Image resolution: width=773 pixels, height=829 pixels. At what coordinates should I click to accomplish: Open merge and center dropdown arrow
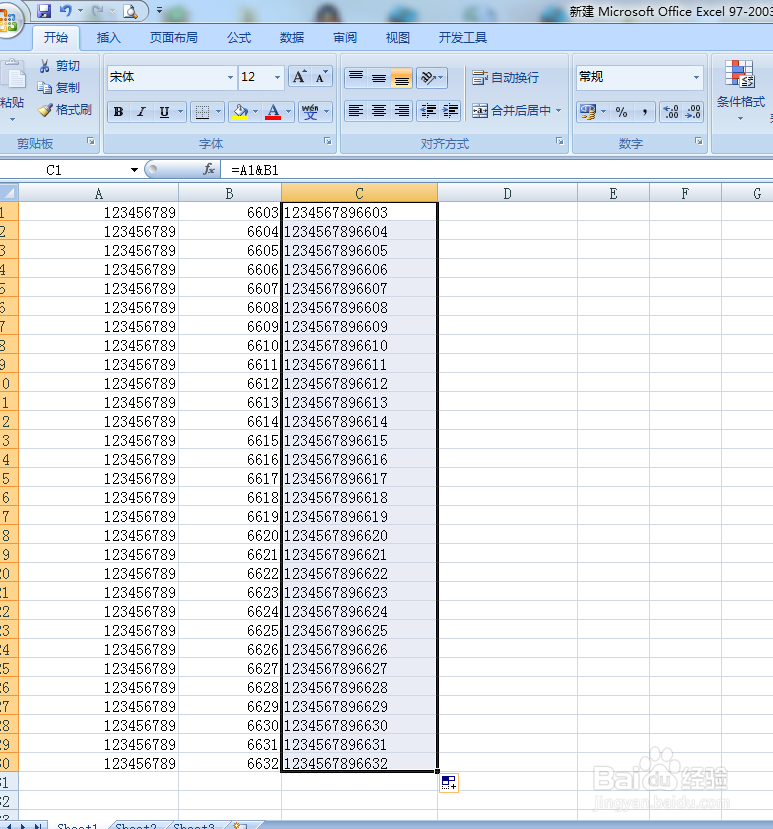point(558,110)
